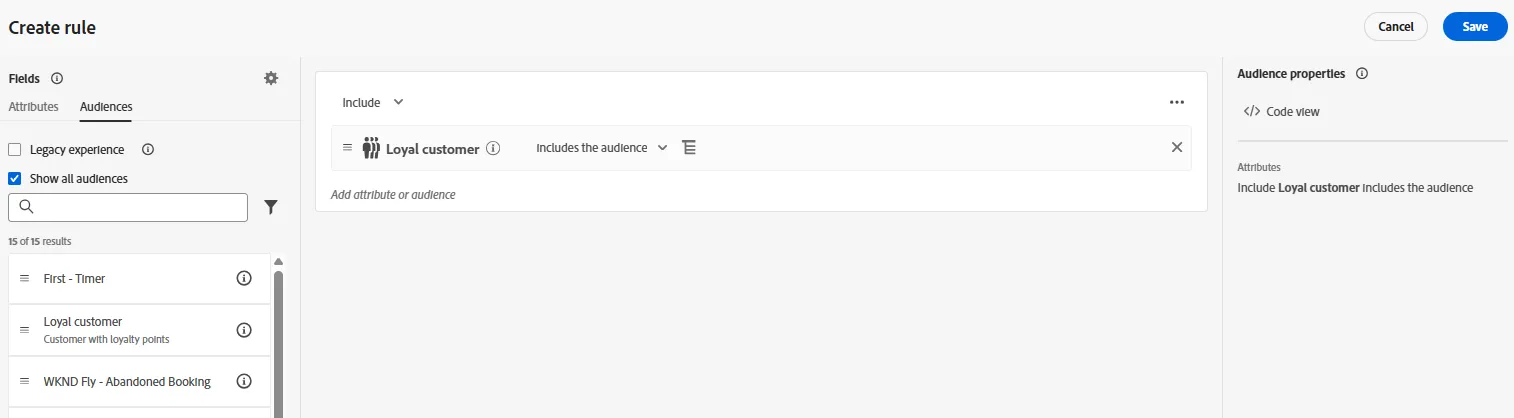This screenshot has height=418, width=1514.
Task: Focus the audience search field
Action: tap(128, 207)
